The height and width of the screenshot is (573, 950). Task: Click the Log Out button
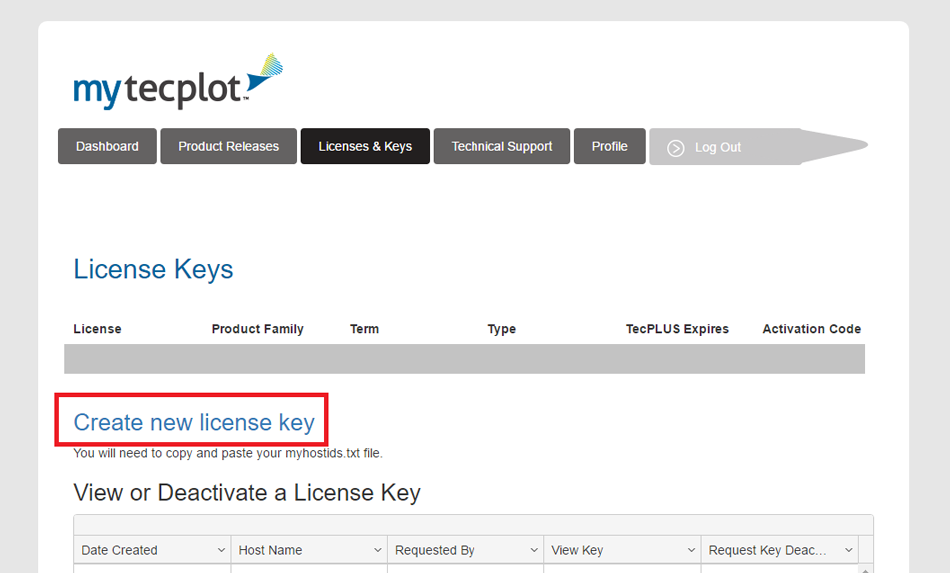pyautogui.click(x=757, y=147)
